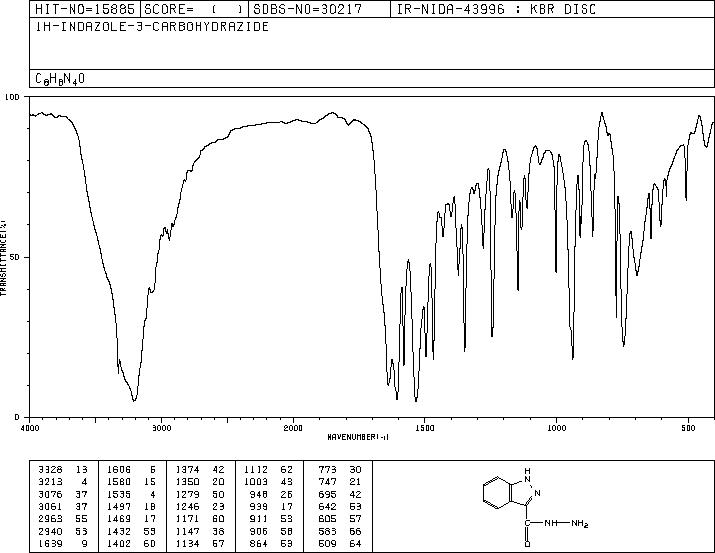Viewport: 715px width, 553px height.
Task: Click the 3000 wavenumber axis label
Action: (162, 428)
